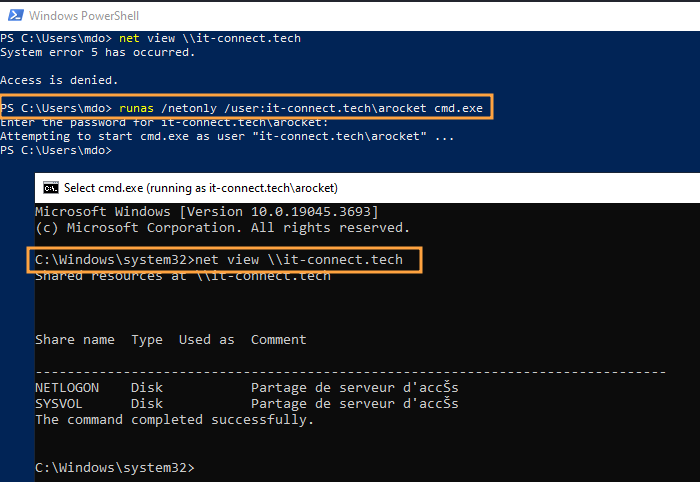
Task: Click the final C:\Windows\system32 prompt
Action: 114,468
